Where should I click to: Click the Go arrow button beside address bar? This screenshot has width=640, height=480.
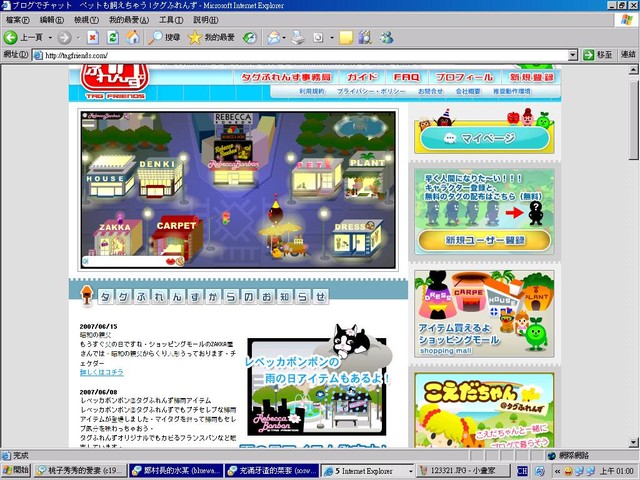597,55
